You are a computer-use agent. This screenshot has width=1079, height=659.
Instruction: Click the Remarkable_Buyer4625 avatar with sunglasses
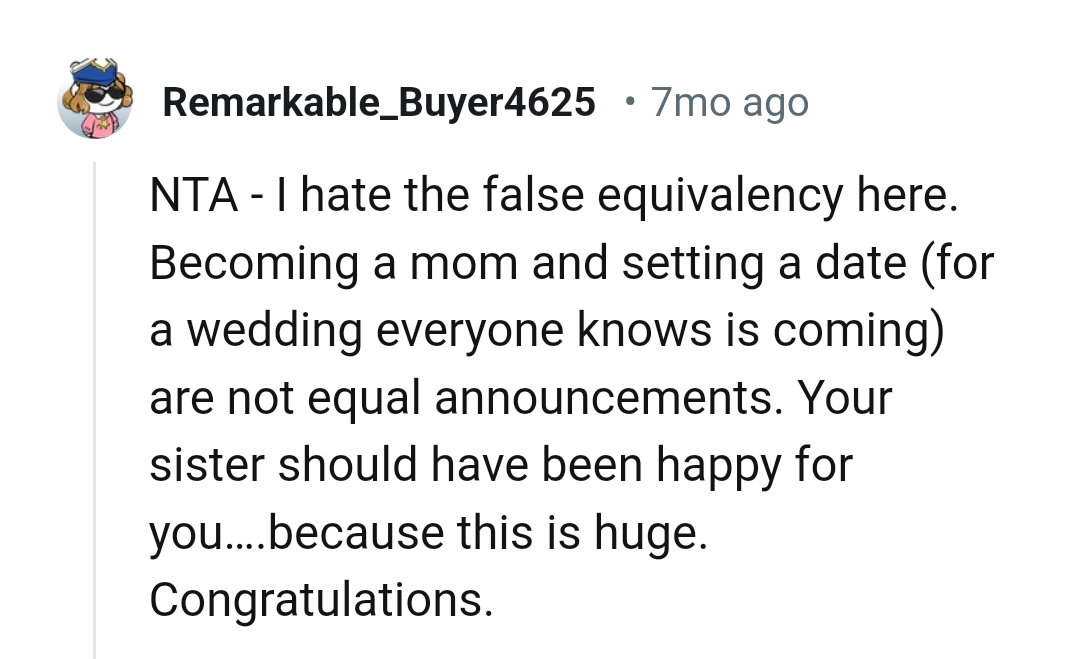pos(96,100)
